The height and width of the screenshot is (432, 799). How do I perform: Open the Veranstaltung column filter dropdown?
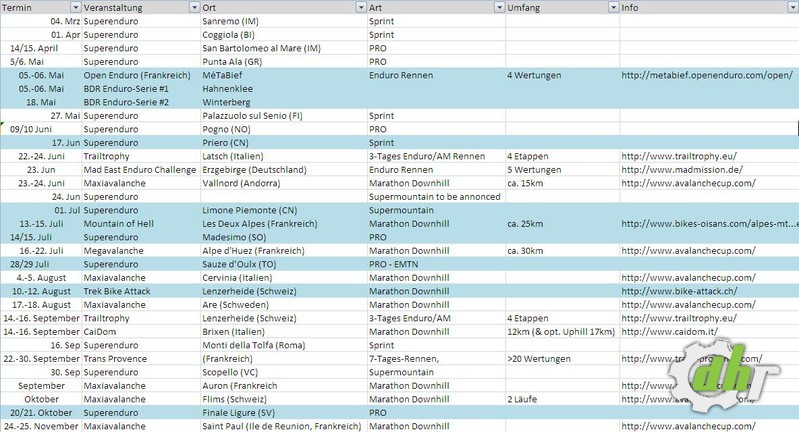click(194, 8)
